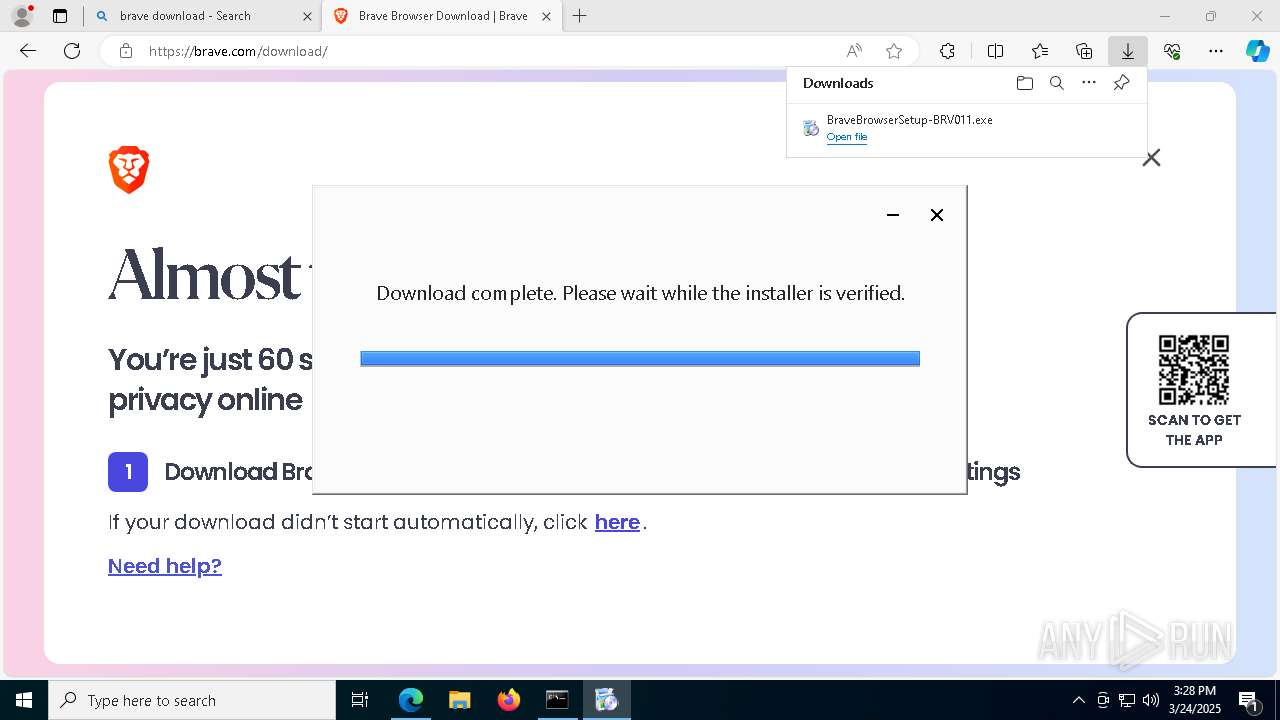Screen dimensions: 1280x720
Task: Open the tab actions menu icon
Action: (60, 16)
